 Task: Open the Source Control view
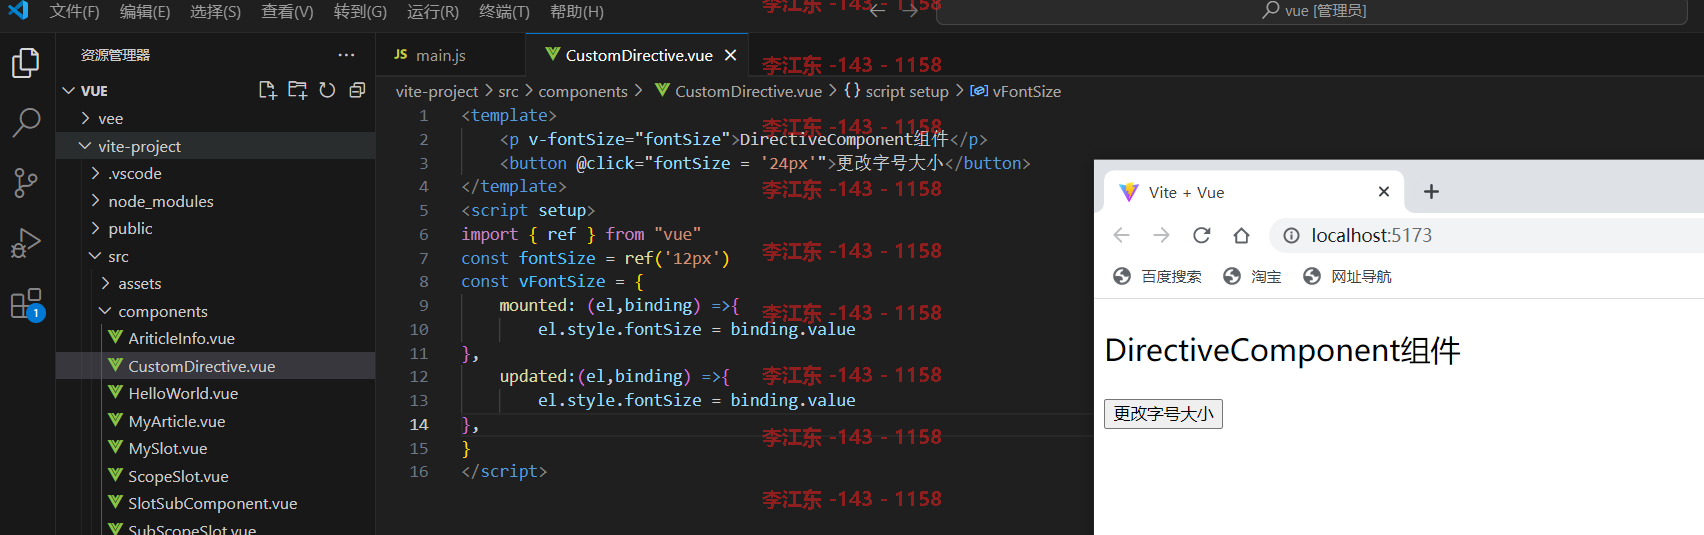(x=26, y=183)
